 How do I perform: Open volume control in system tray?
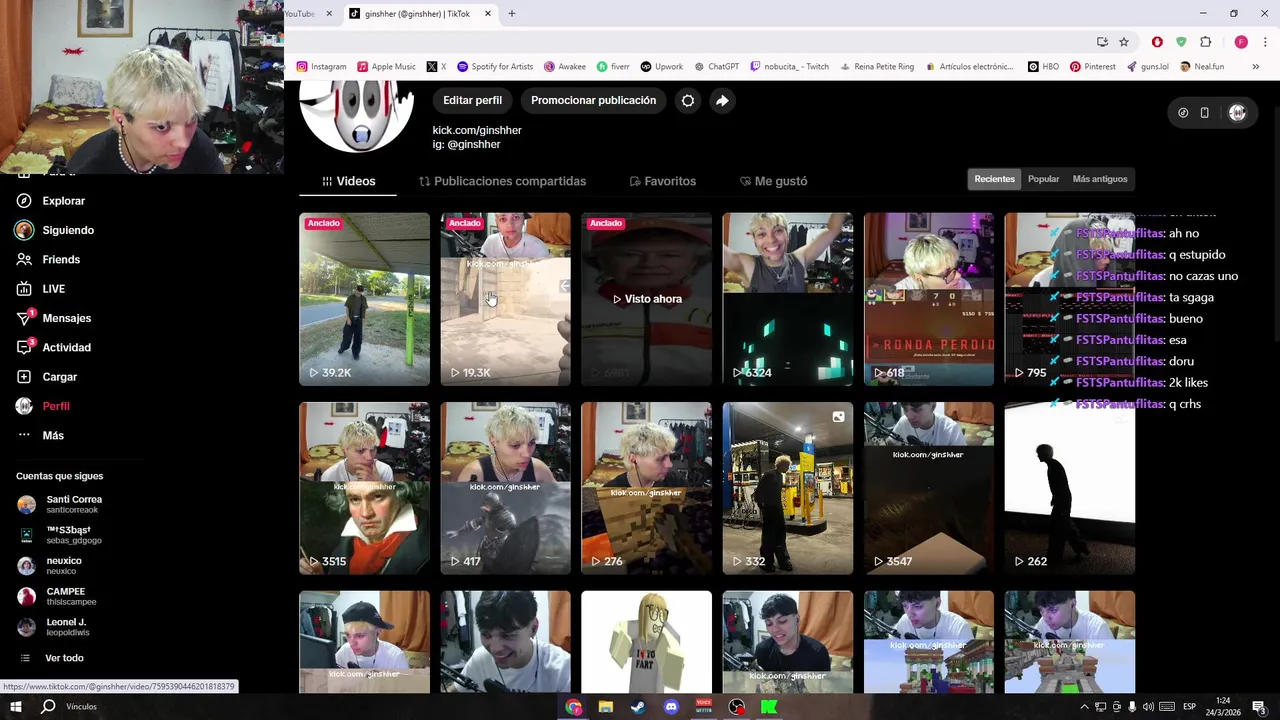pyautogui.click(x=1148, y=707)
